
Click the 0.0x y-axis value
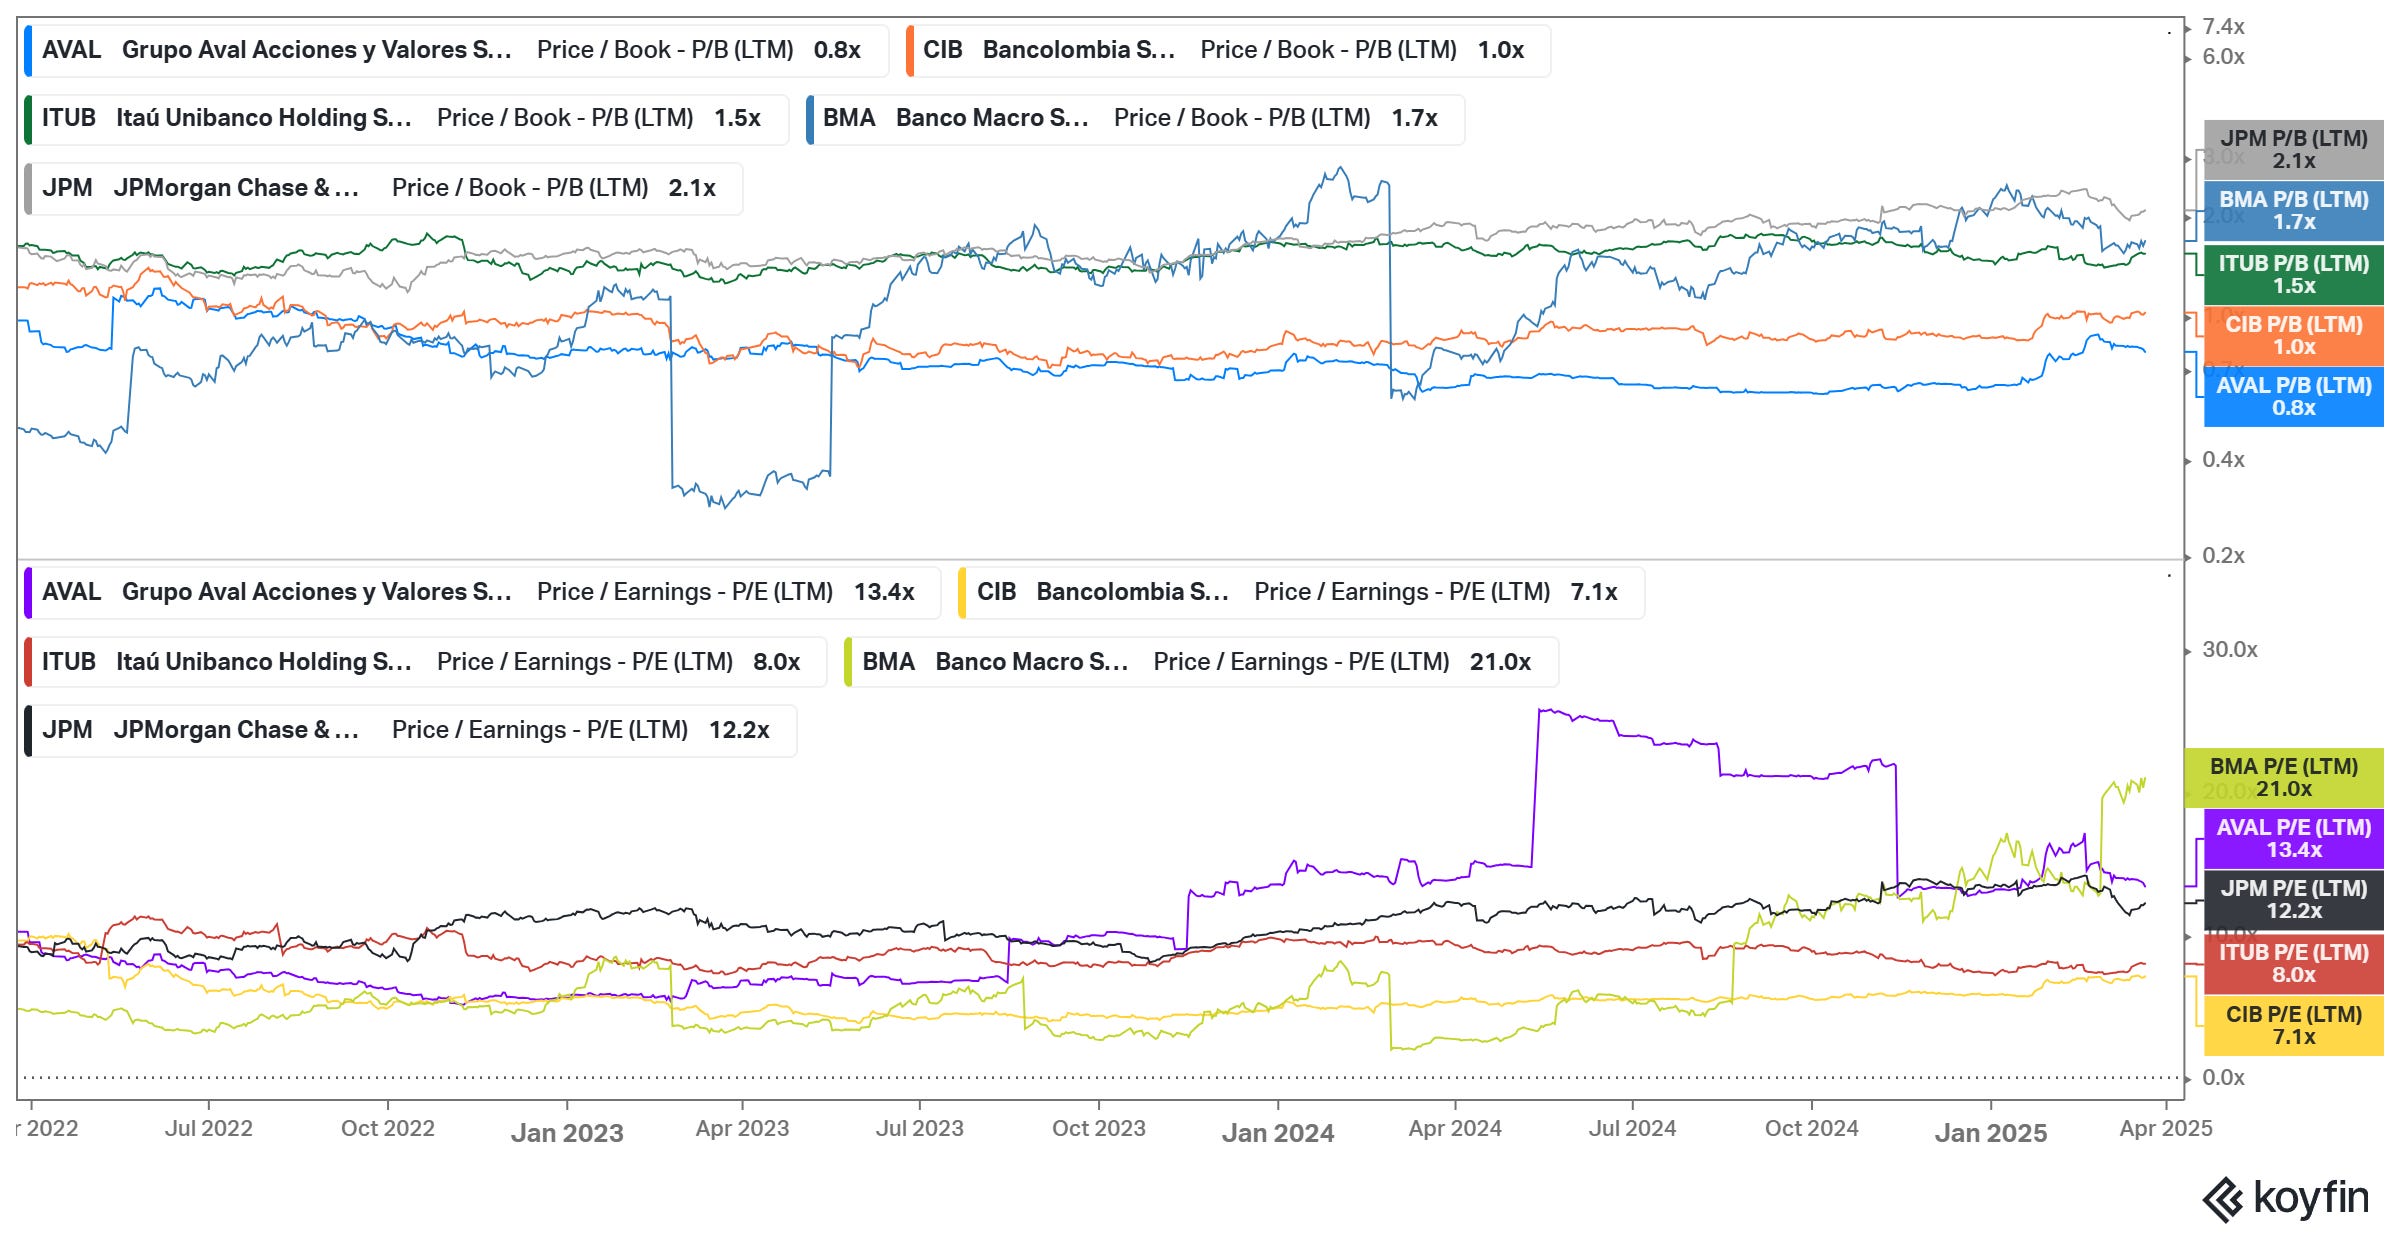(2223, 1078)
